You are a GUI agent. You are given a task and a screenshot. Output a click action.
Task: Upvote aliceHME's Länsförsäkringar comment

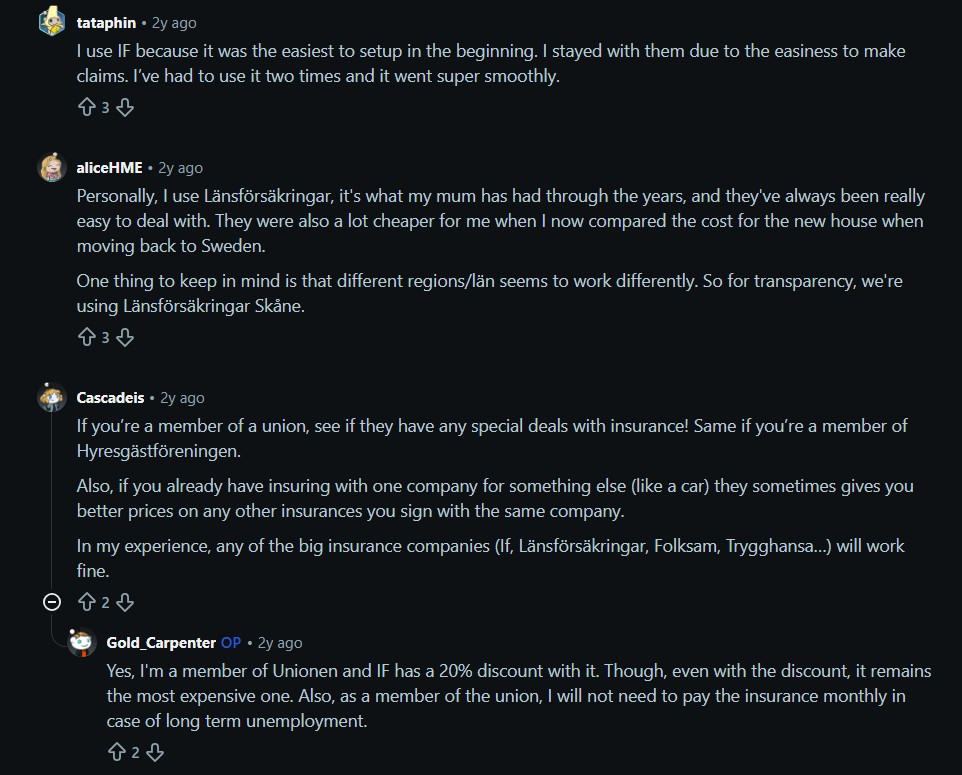87,337
